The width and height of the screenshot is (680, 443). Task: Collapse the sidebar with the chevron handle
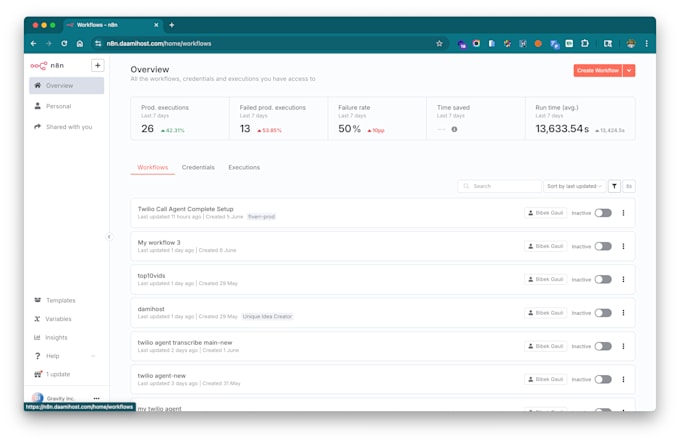click(109, 237)
